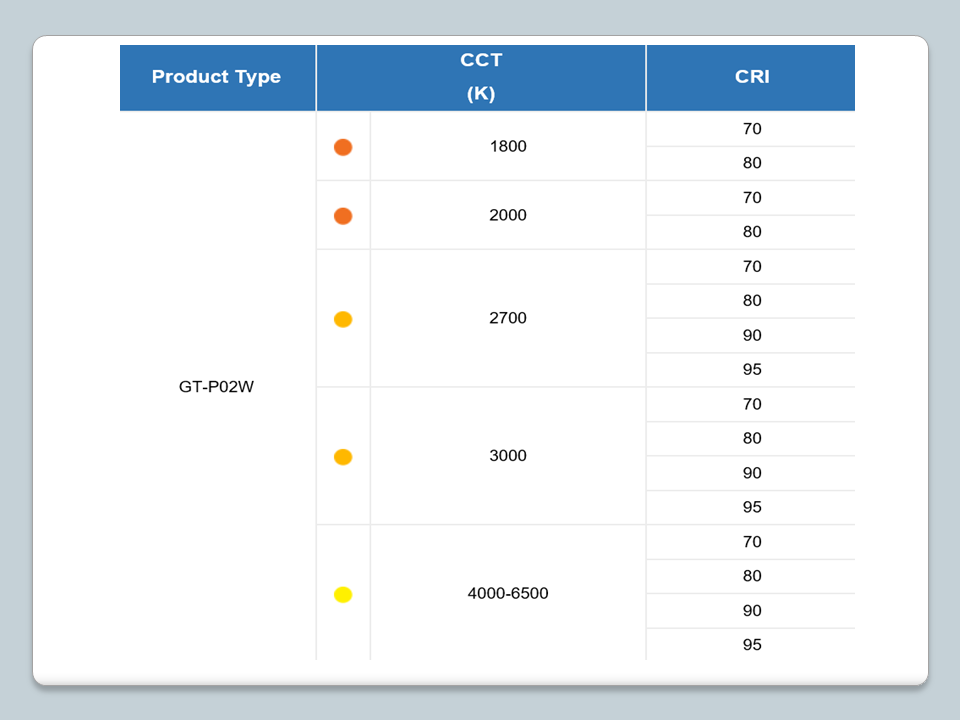The height and width of the screenshot is (720, 960).
Task: Click the 3000 CCT value cell
Action: pyautogui.click(x=508, y=456)
